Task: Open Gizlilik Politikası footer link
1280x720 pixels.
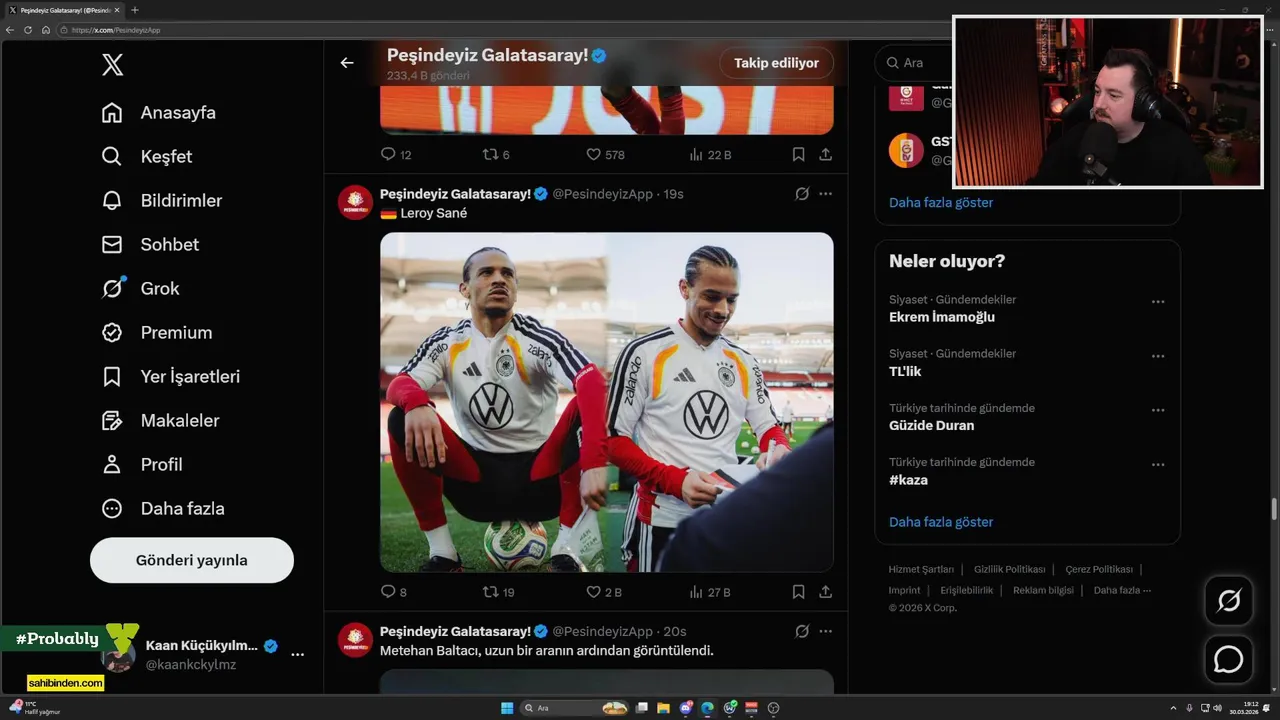Action: point(1009,569)
